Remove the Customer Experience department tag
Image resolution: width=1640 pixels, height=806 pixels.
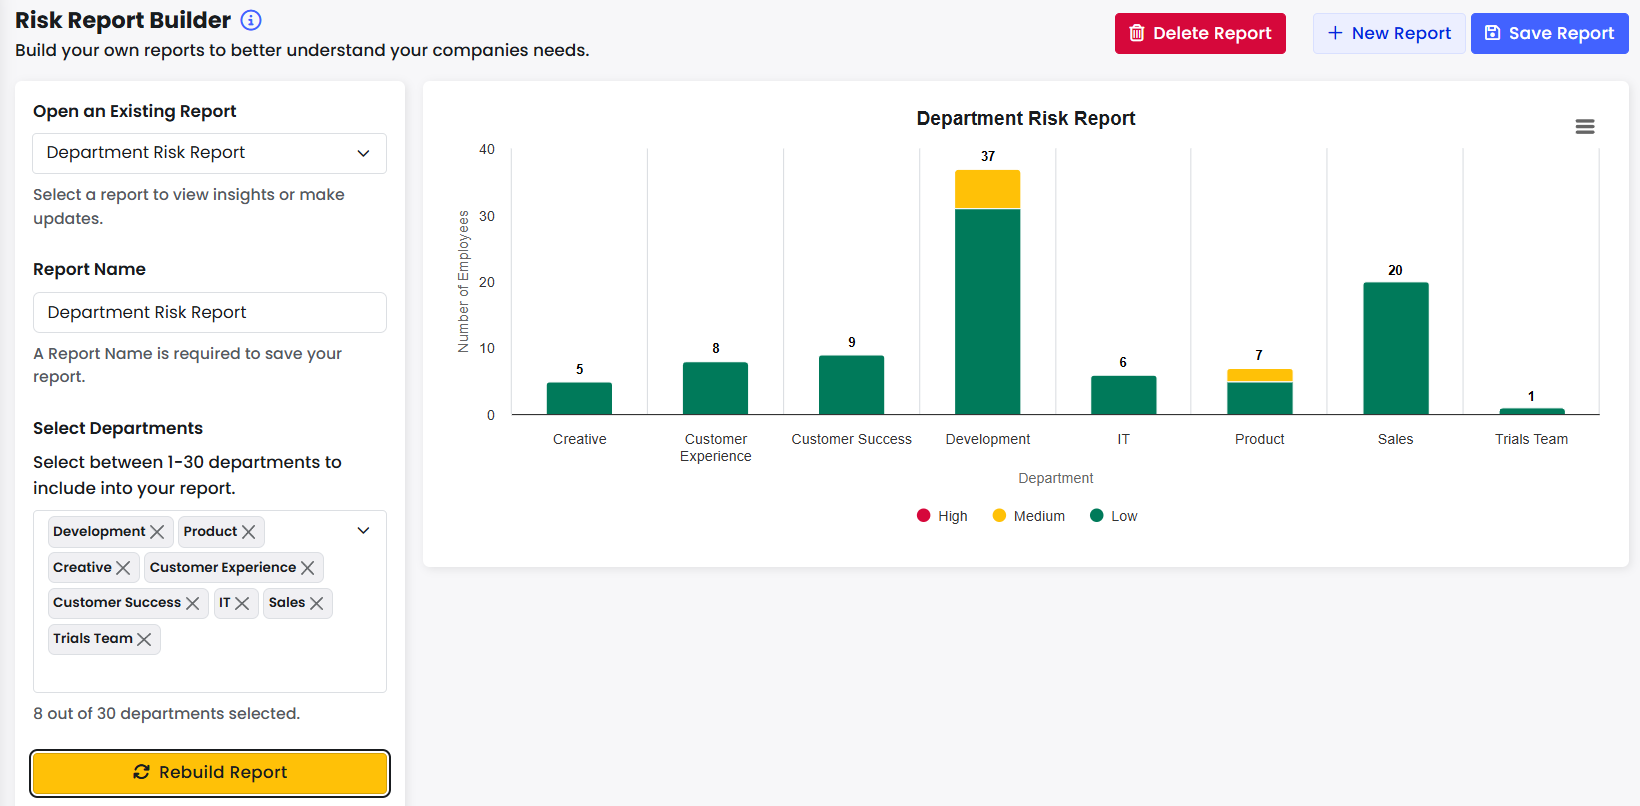pos(308,568)
